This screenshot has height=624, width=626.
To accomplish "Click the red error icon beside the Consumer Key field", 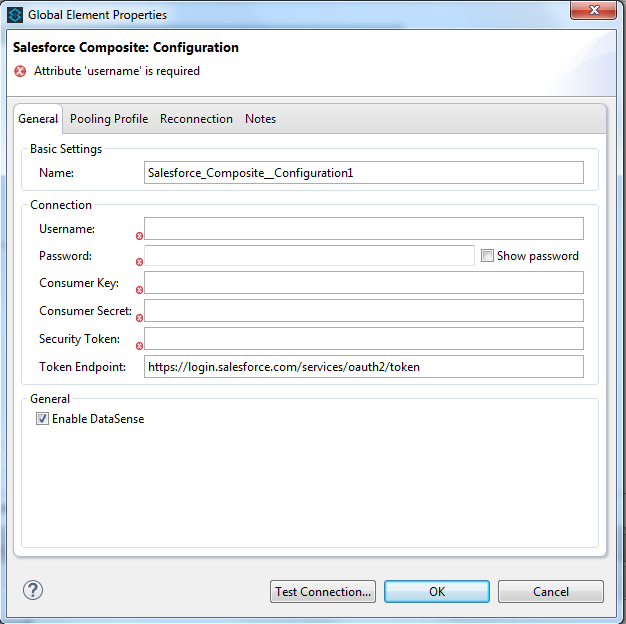I will coord(139,290).
